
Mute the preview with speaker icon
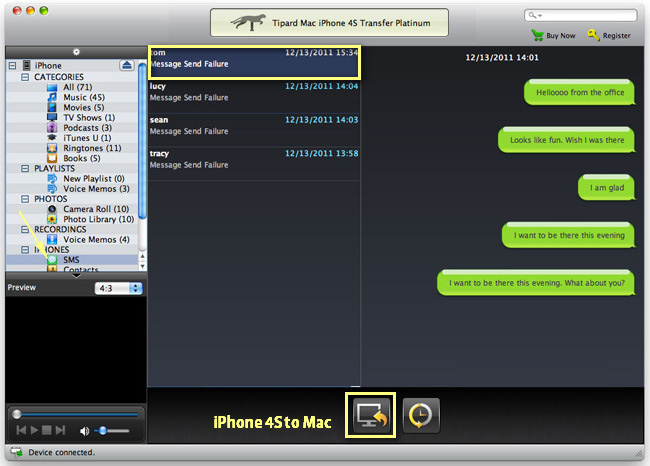click(84, 431)
